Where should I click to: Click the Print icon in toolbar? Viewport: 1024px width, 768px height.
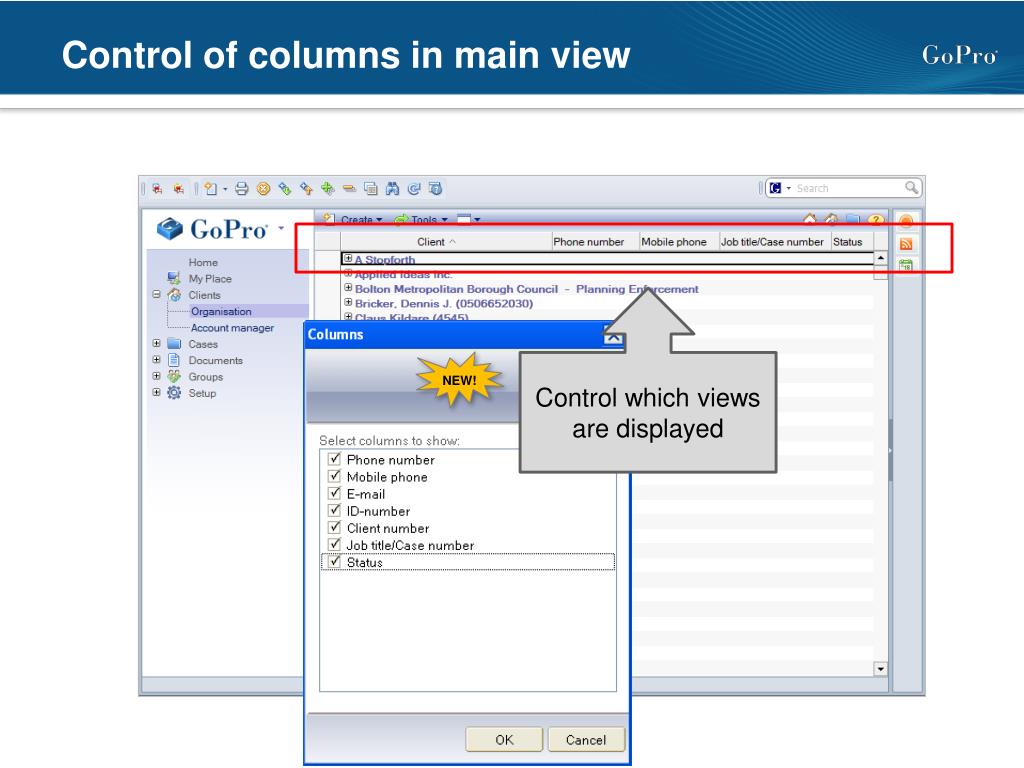242,189
